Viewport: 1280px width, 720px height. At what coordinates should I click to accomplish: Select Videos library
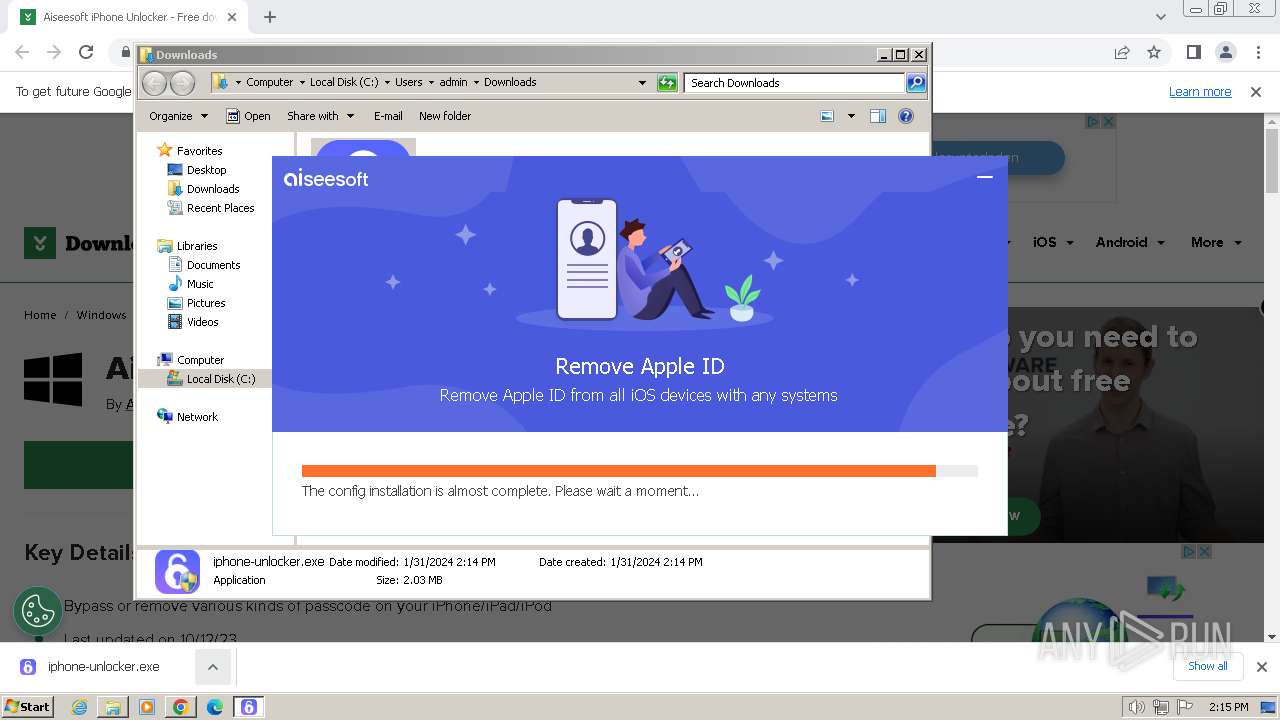202,322
